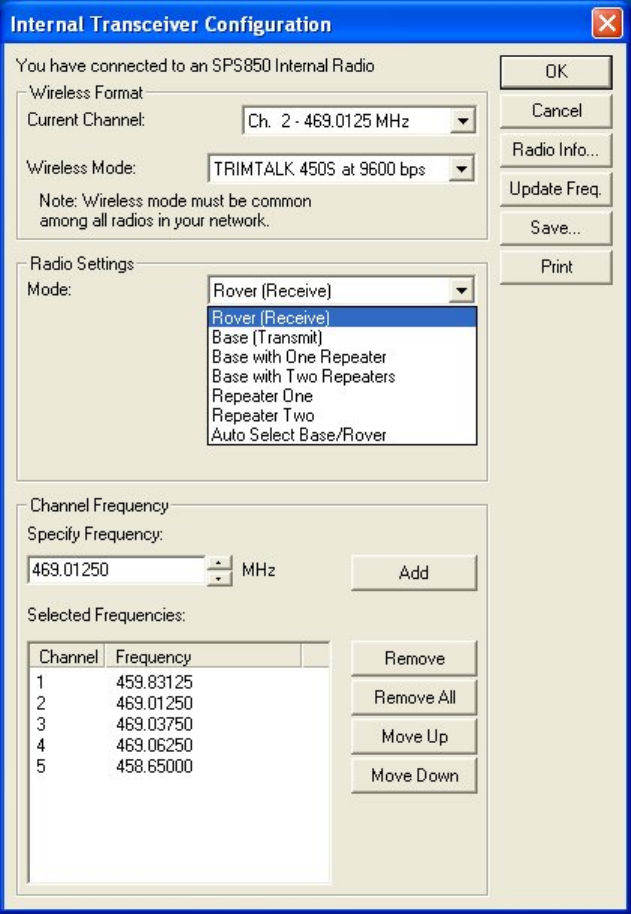
Task: Open the Current Channel dropdown arrow
Action: click(x=463, y=121)
